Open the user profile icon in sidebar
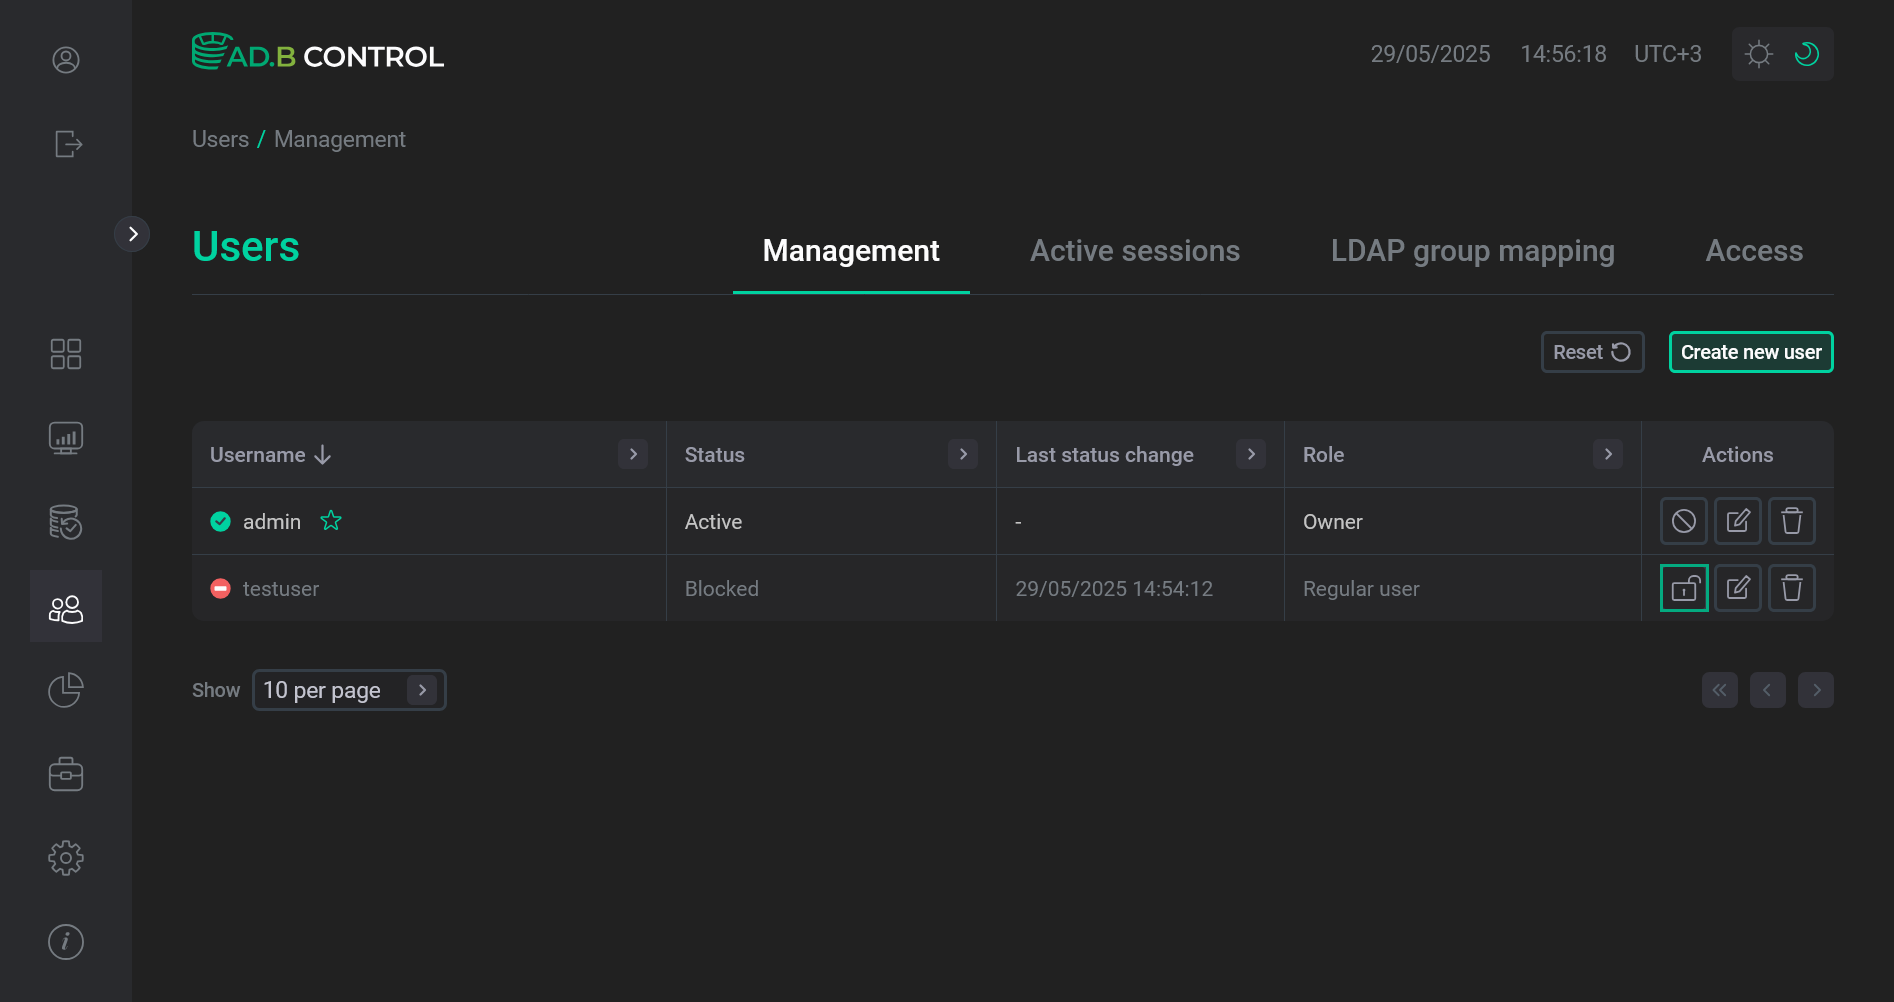Screen dimensions: 1894x1002 click(x=66, y=60)
